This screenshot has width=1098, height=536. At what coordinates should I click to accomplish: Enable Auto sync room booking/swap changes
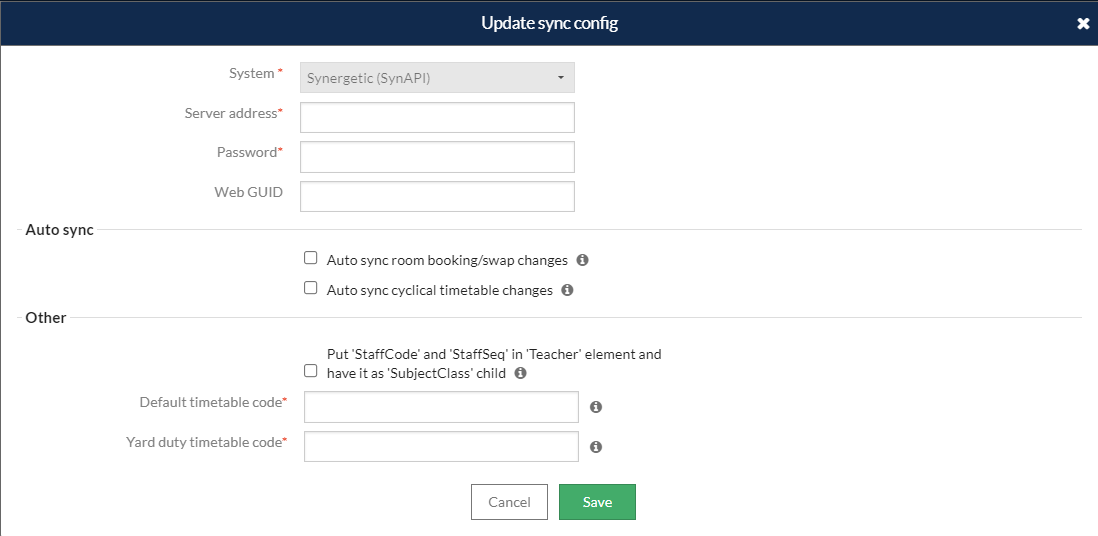pyautogui.click(x=311, y=258)
